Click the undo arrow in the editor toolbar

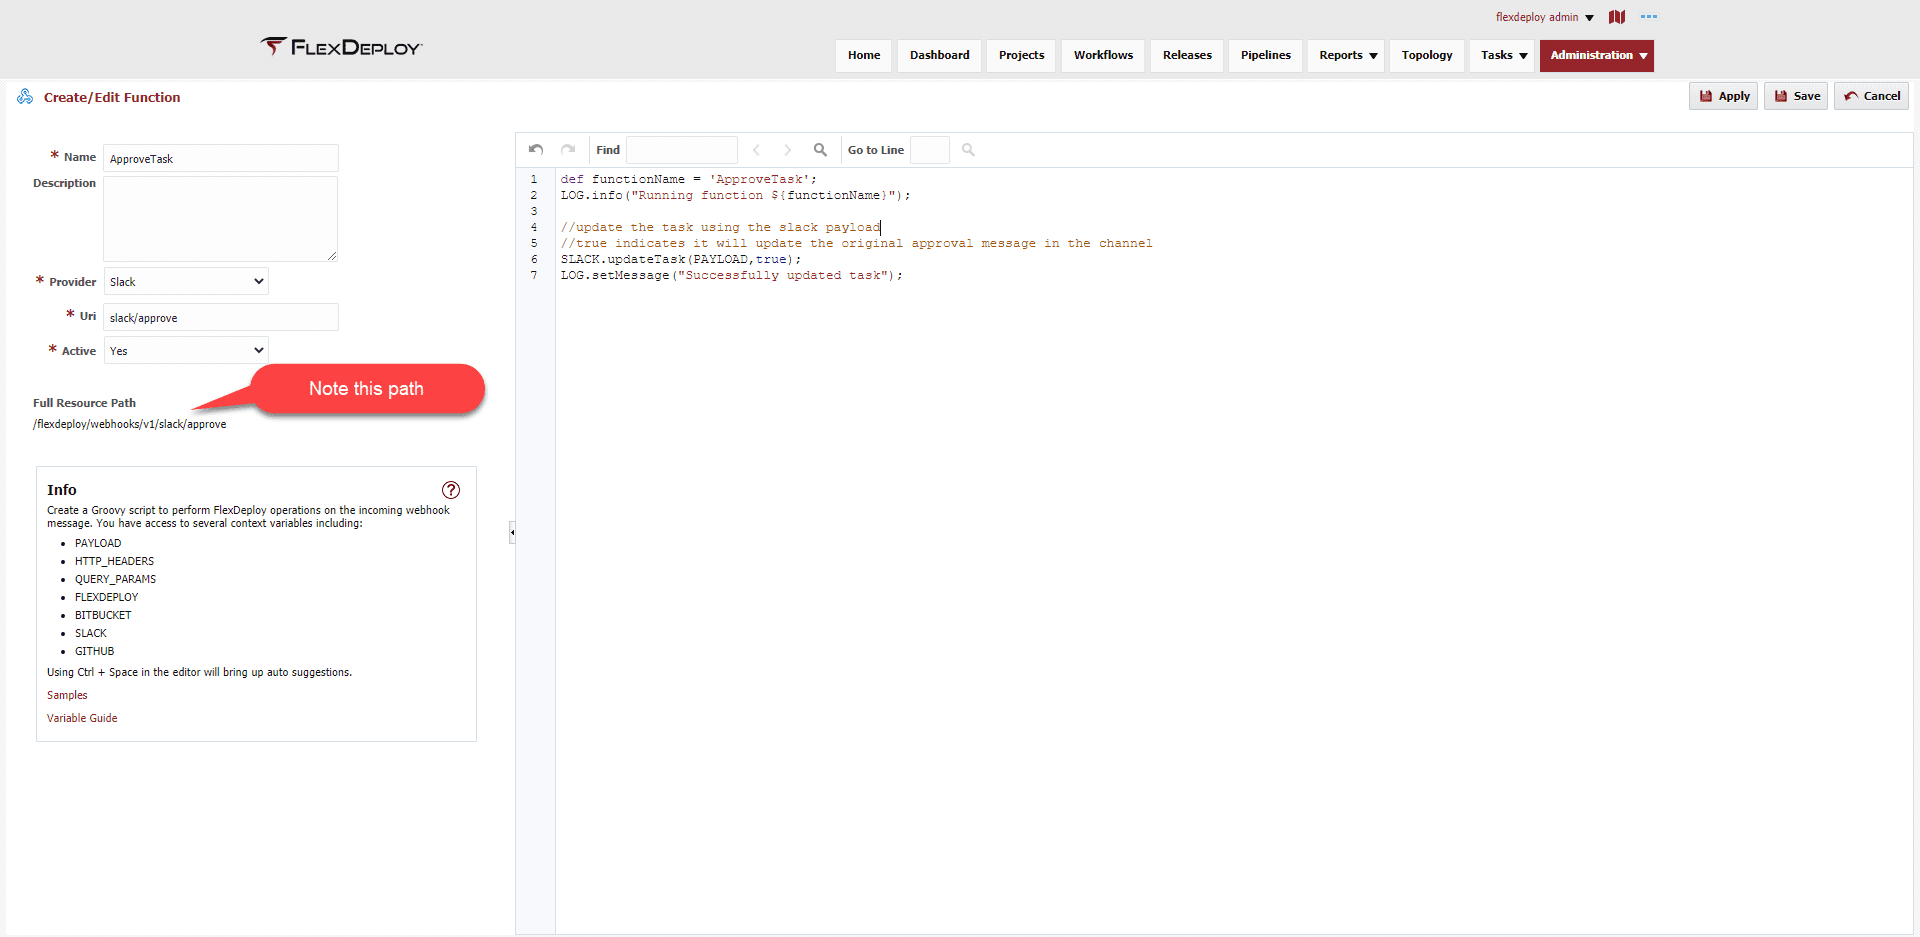coord(536,150)
